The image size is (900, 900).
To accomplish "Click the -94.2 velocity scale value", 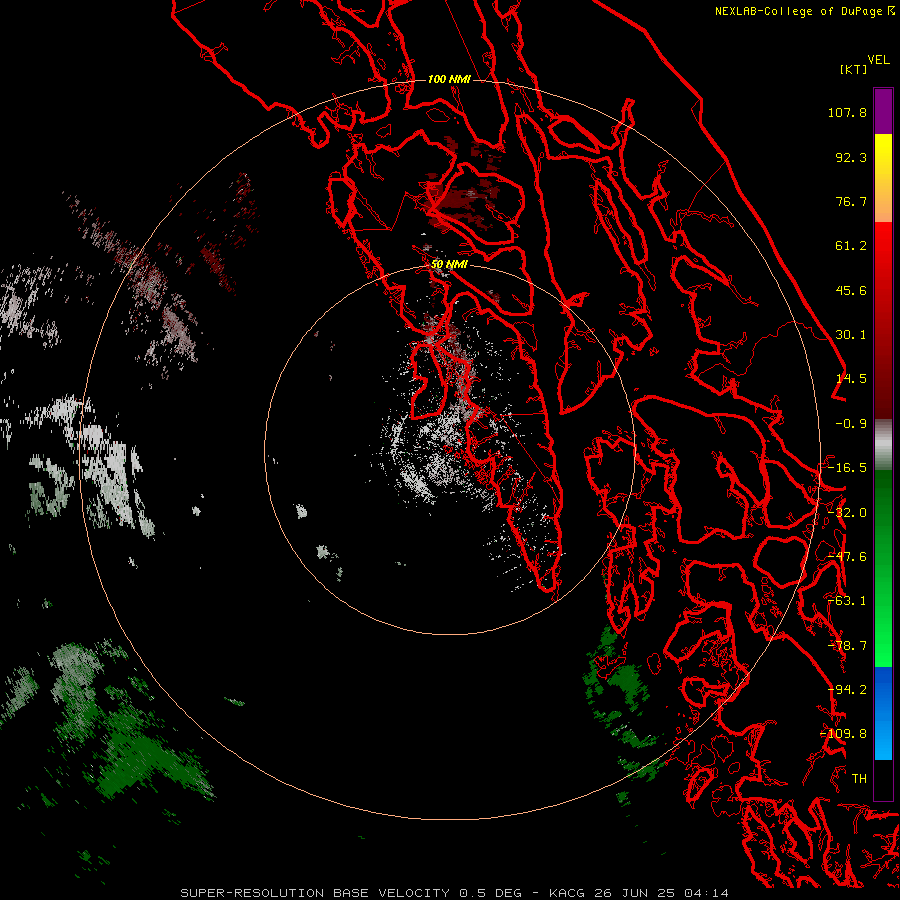I will (847, 690).
